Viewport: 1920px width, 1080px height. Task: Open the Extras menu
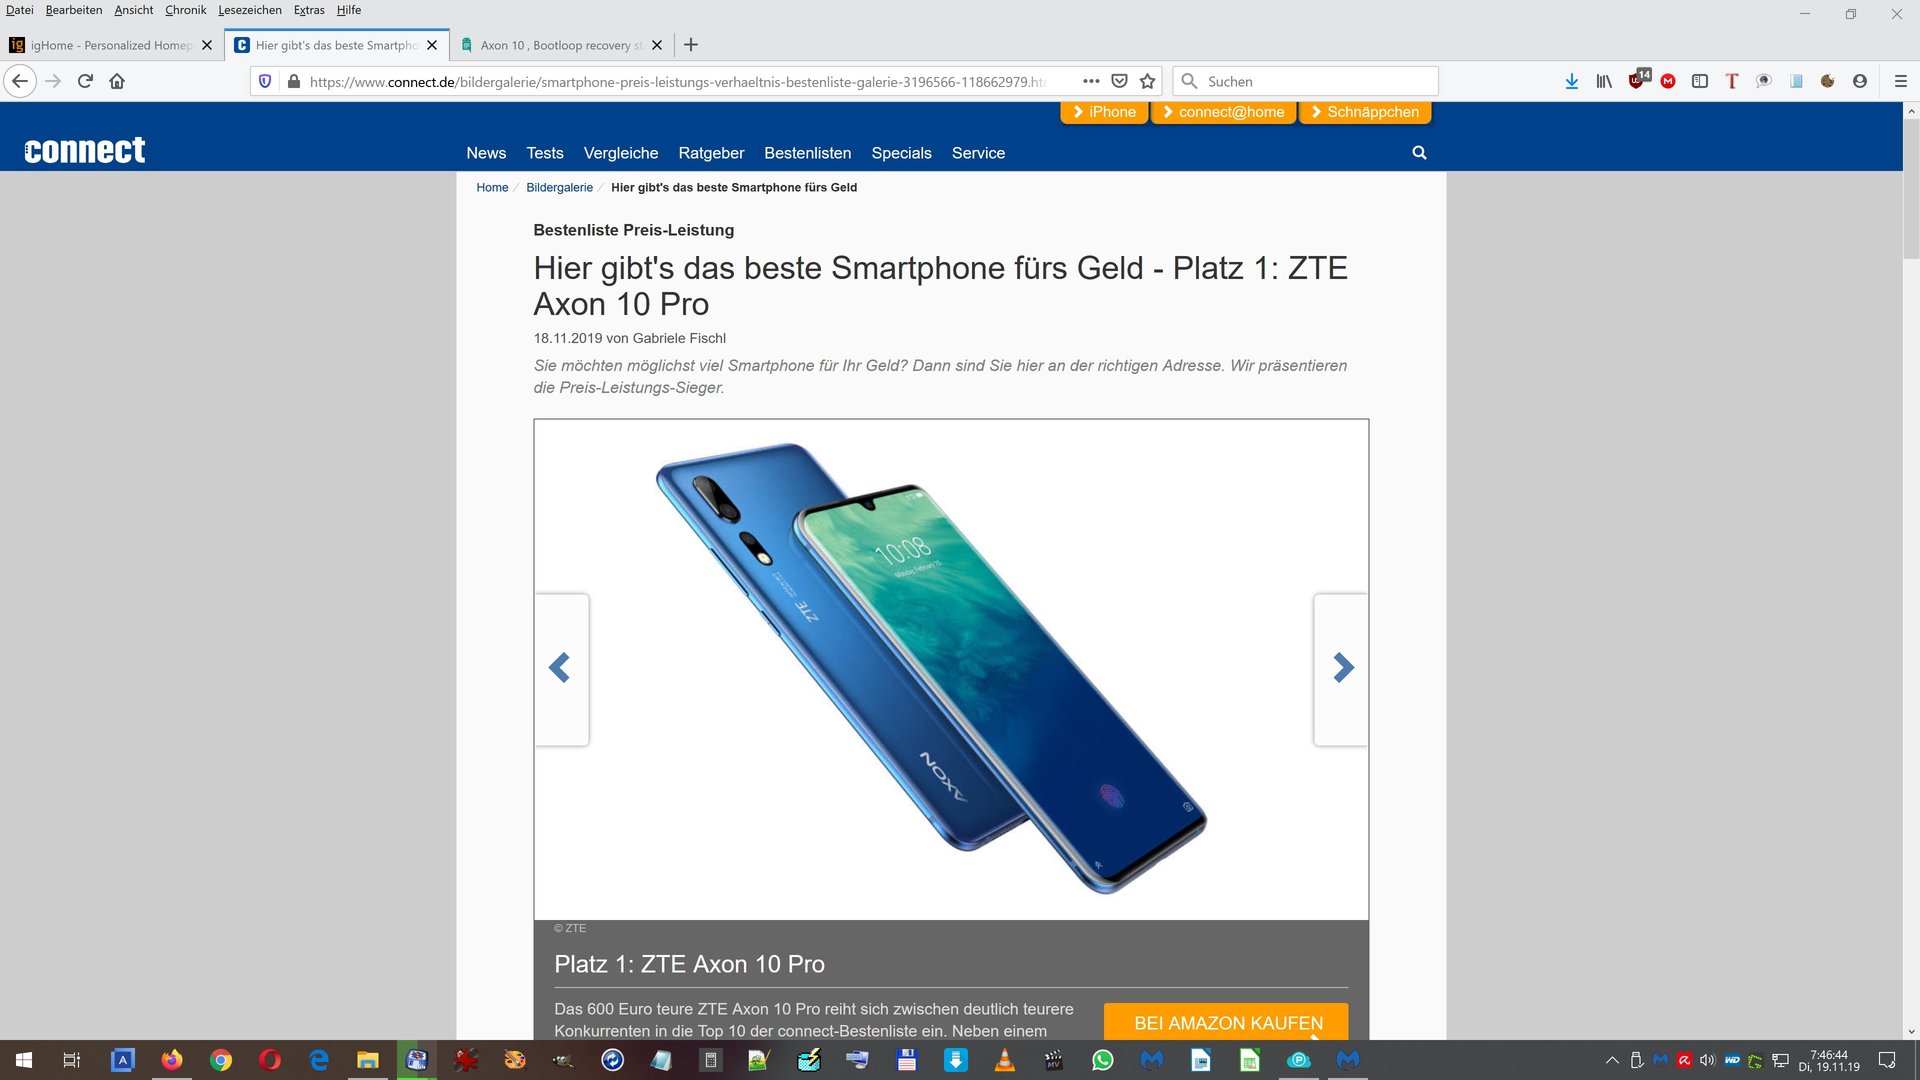tap(309, 10)
